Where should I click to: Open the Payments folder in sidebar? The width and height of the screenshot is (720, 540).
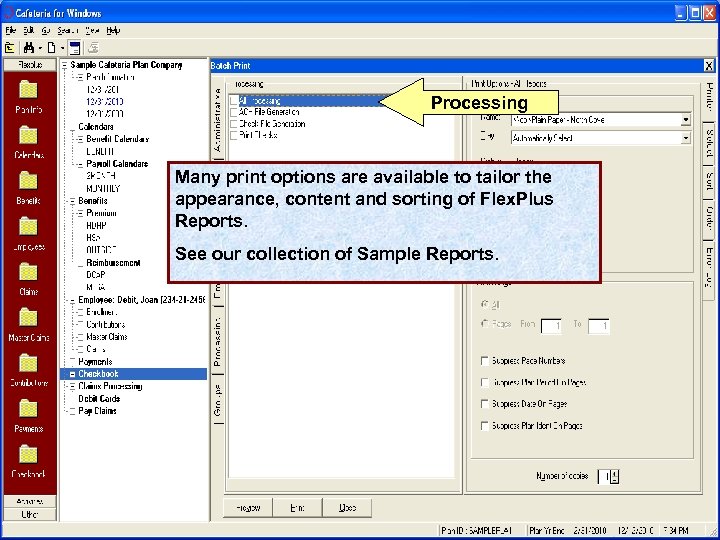coord(28,415)
